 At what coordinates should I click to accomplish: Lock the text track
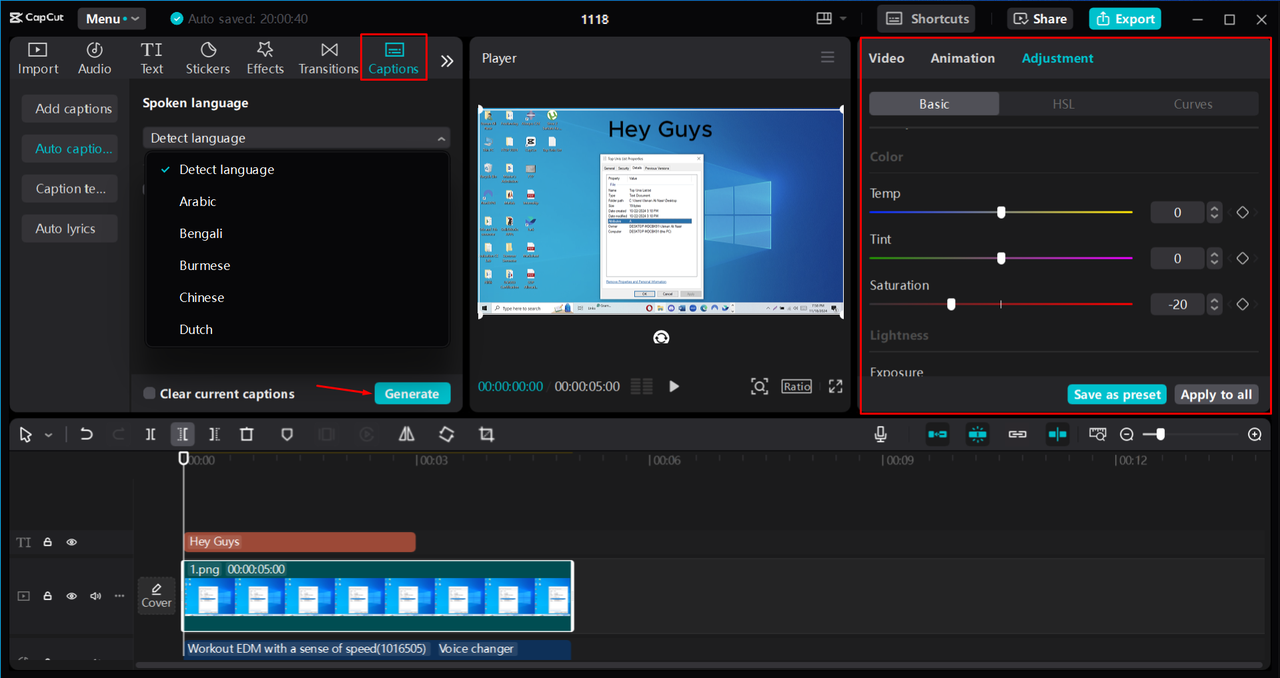click(x=47, y=542)
